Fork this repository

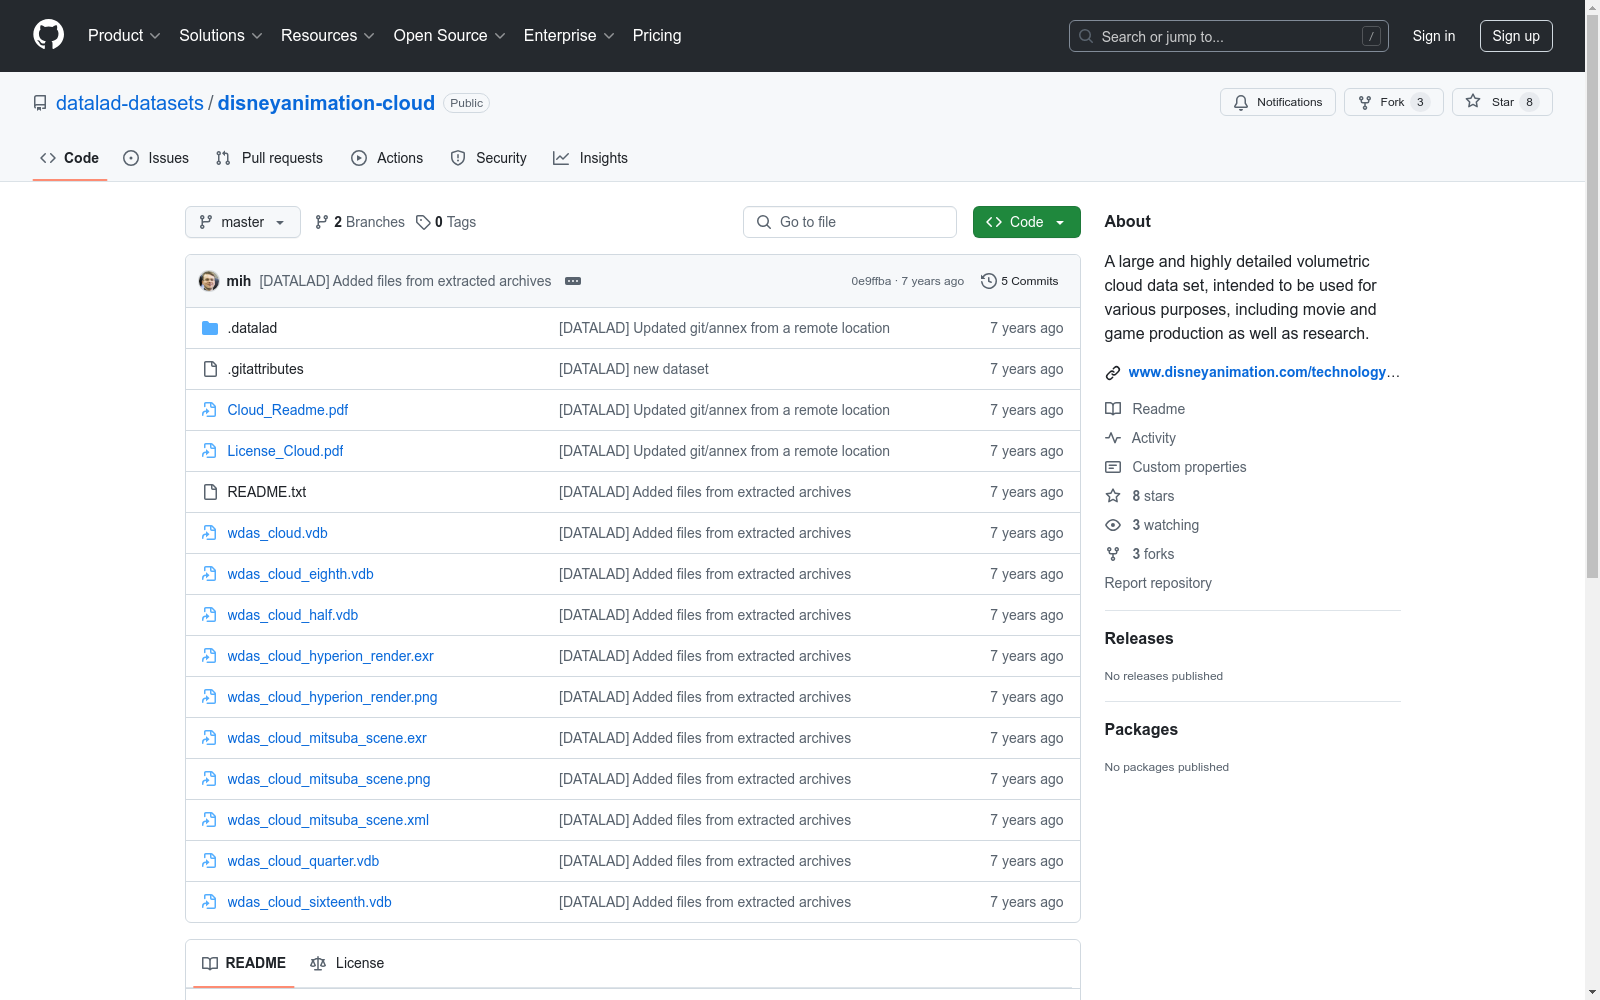tap(1394, 102)
